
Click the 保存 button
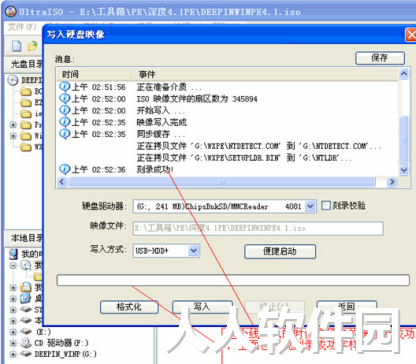coord(380,58)
